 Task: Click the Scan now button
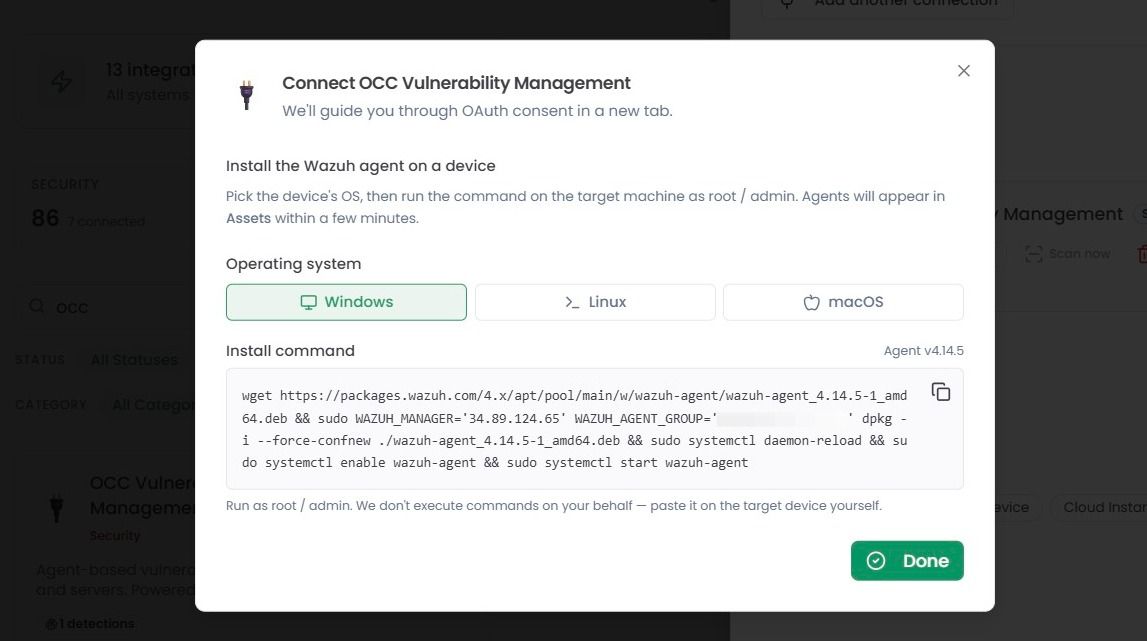pyautogui.click(x=1067, y=254)
